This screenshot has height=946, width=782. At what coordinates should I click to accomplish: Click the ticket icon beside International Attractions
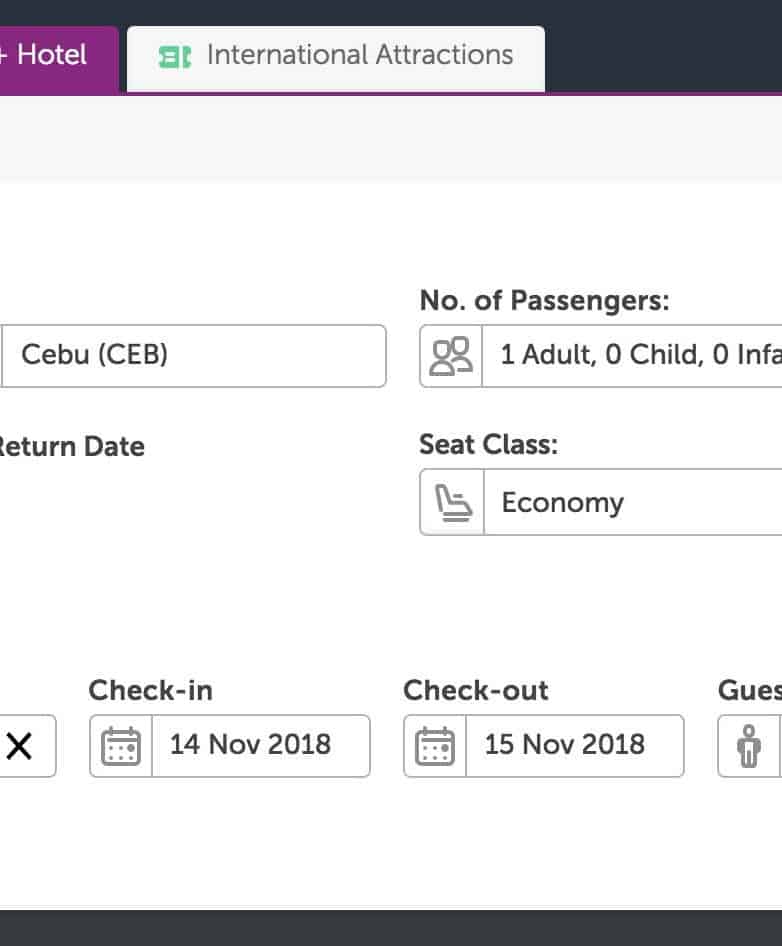(x=175, y=57)
